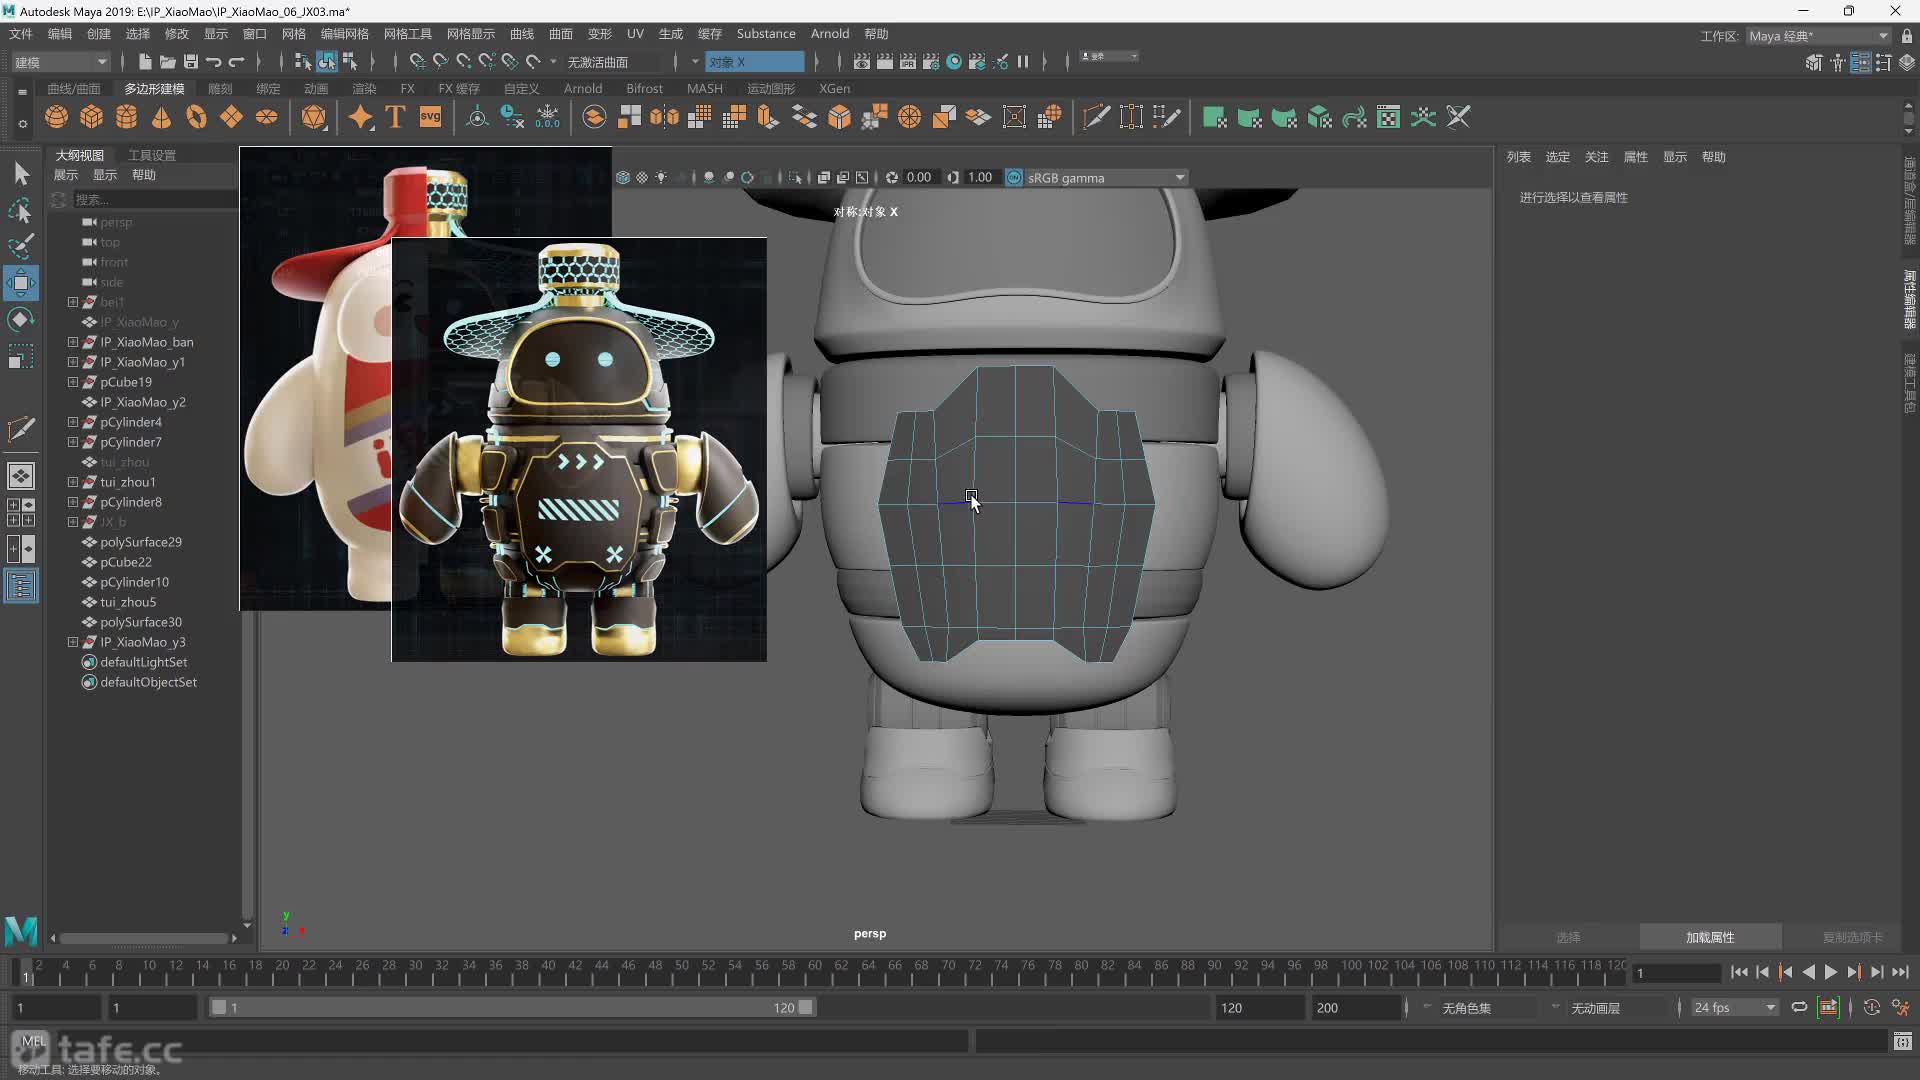
Task: Switch to the XGen shelf tab
Action: (x=835, y=88)
